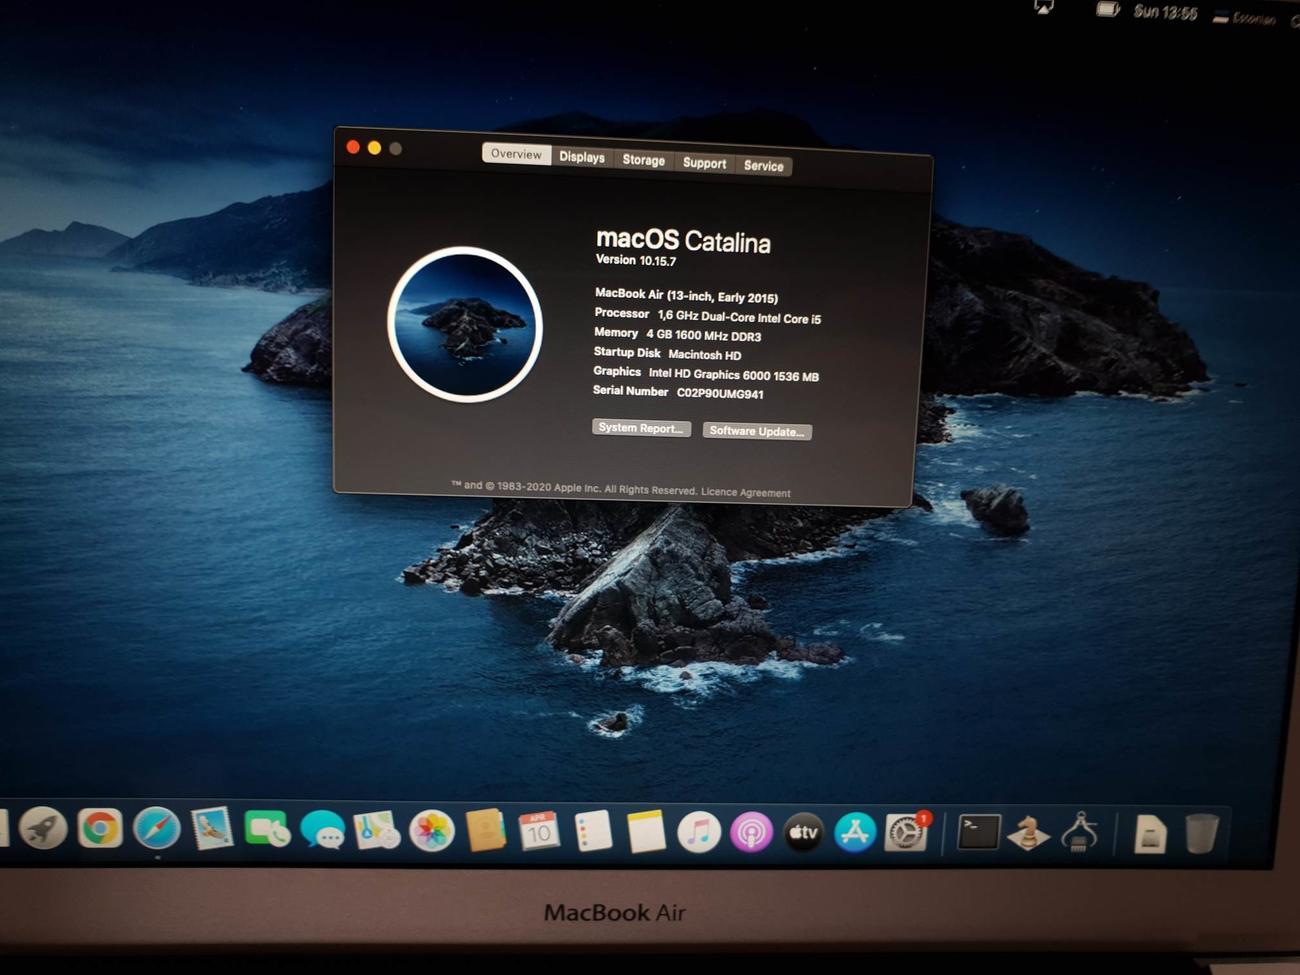Viewport: 1300px width, 975px height.
Task: Click the Sun 13:55 clock
Action: [x=1165, y=12]
